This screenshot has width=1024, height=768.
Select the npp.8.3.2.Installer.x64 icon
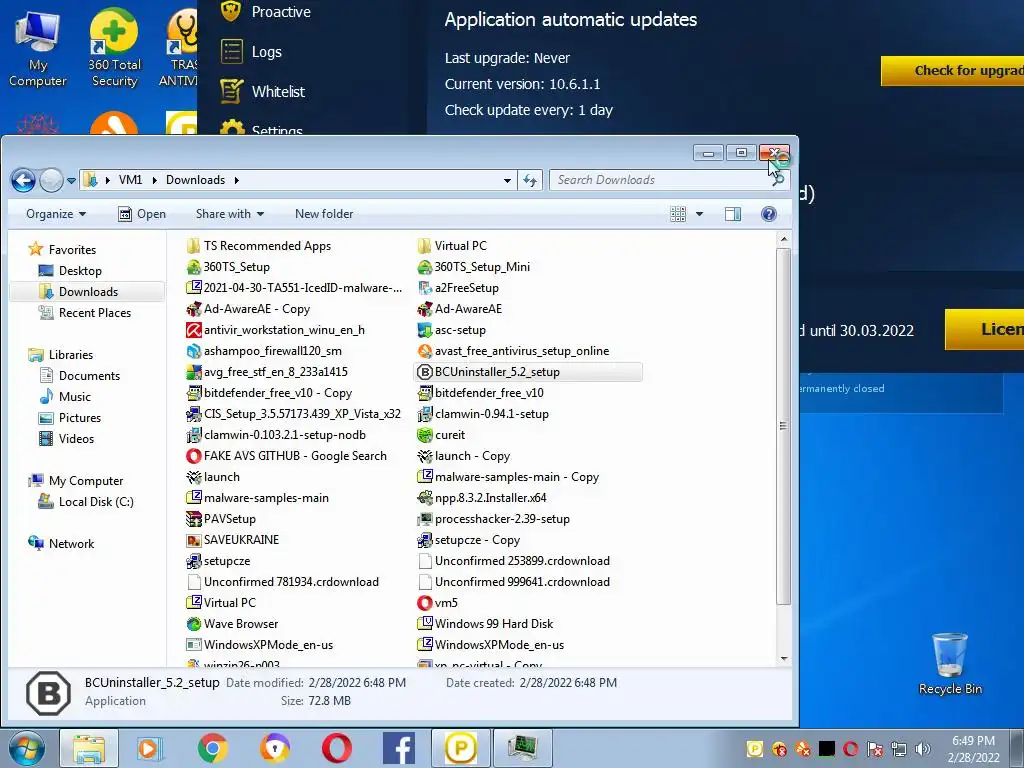(424, 498)
